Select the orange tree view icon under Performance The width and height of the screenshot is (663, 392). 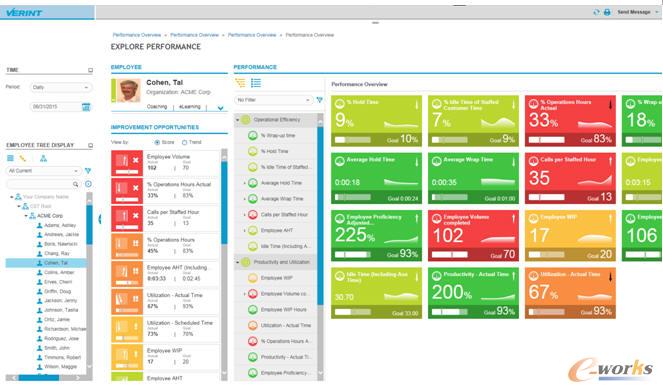(240, 83)
